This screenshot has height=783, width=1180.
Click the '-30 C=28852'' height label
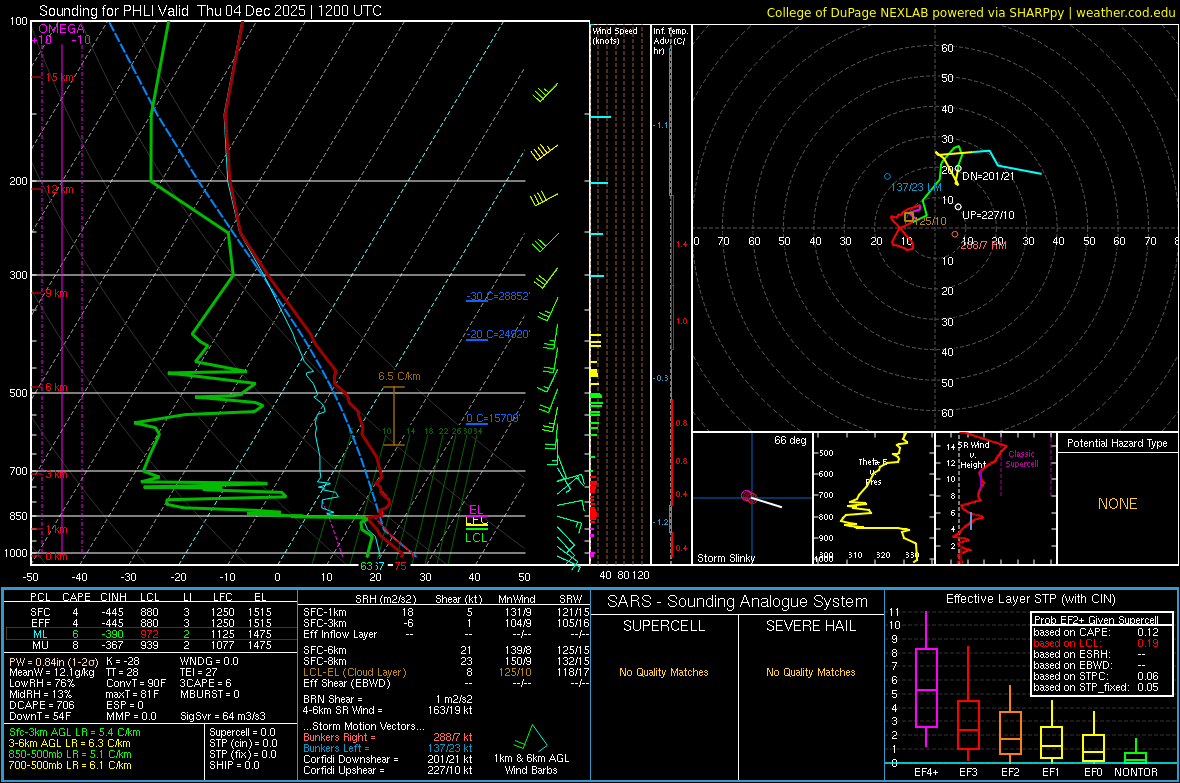497,296
